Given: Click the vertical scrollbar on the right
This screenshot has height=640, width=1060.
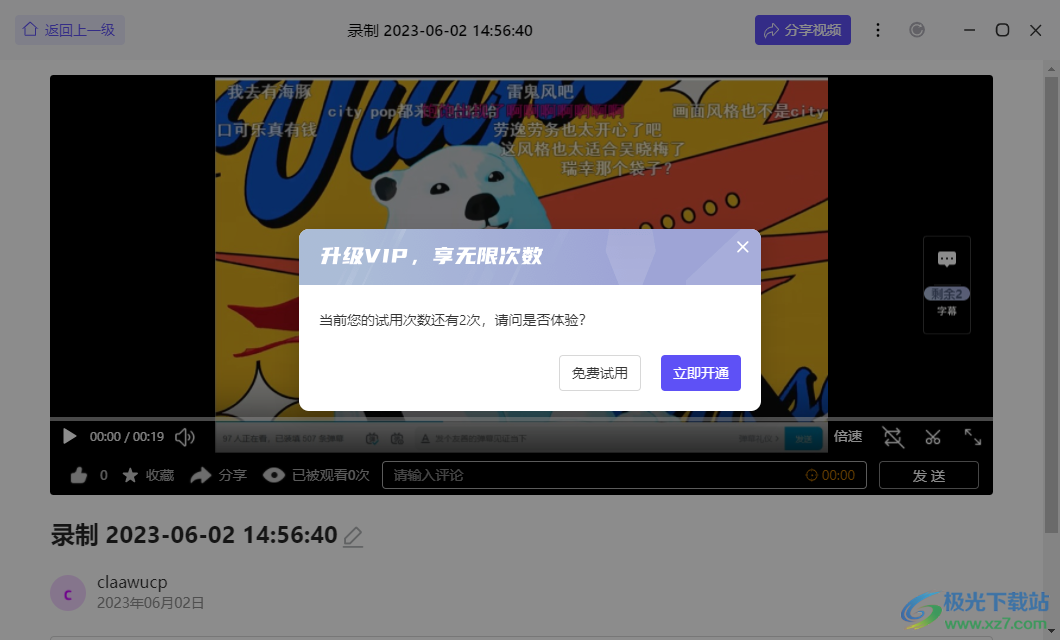Looking at the screenshot, I should [x=1051, y=304].
